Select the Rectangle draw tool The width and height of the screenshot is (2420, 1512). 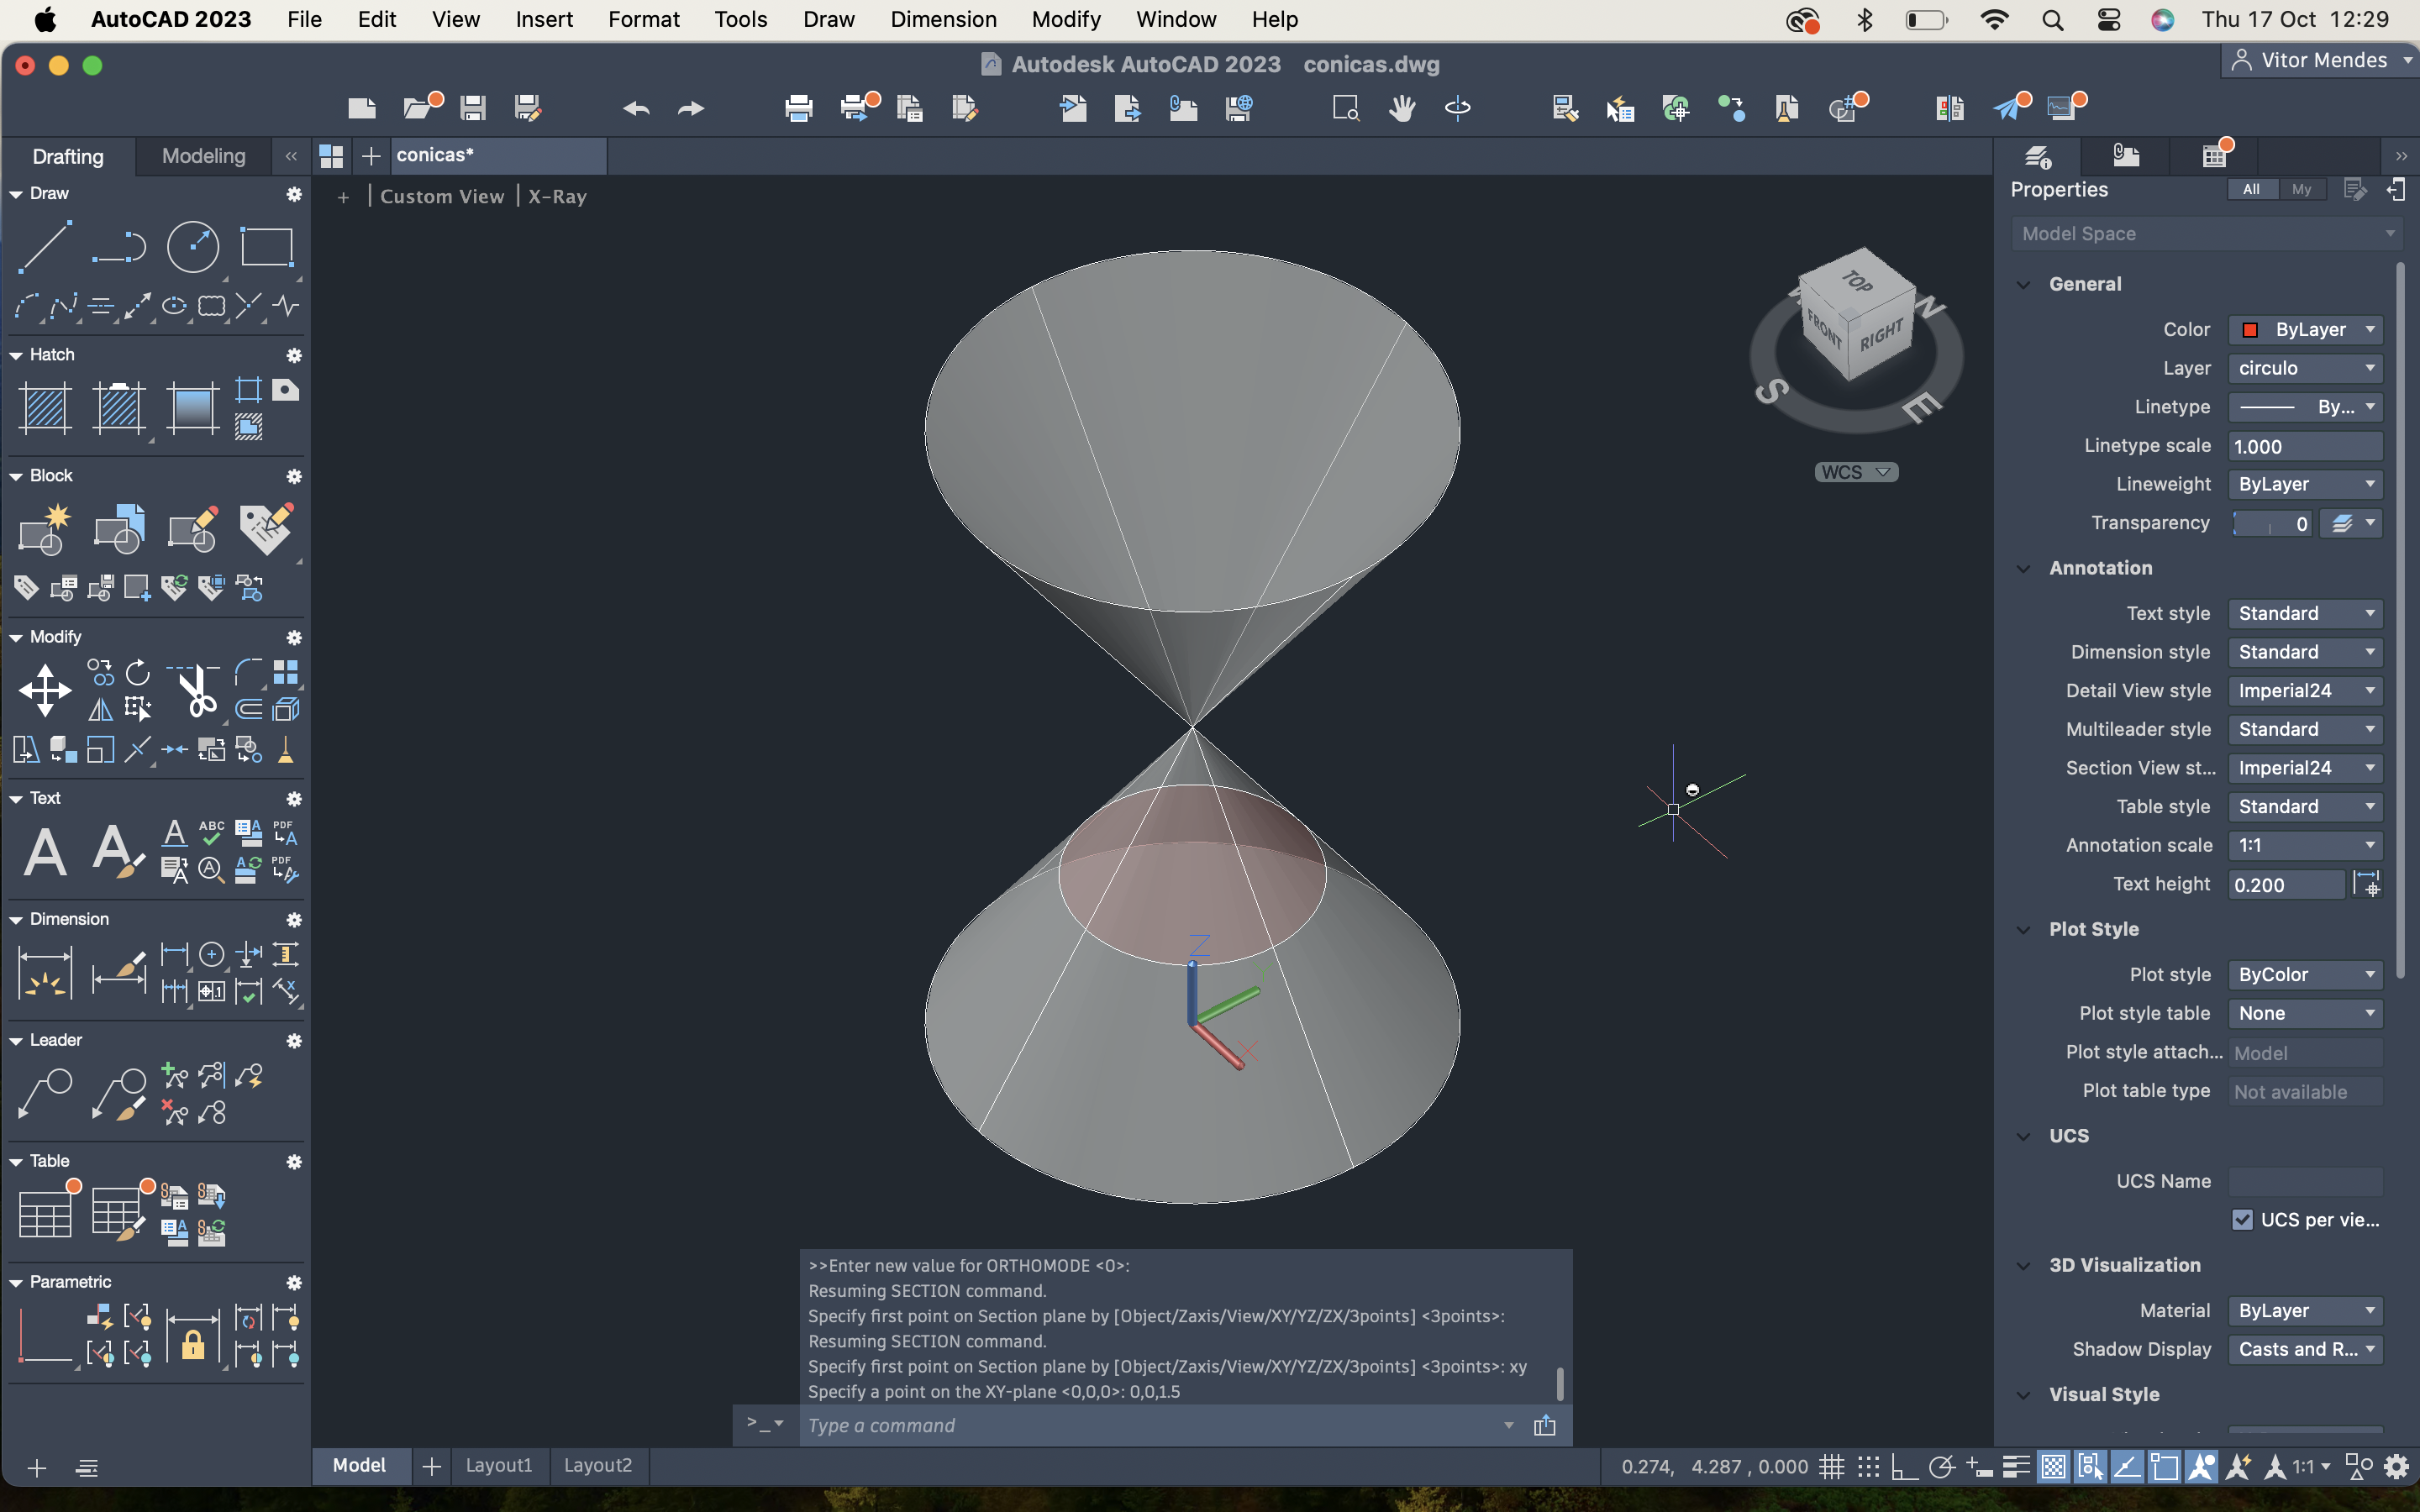tap(267, 247)
